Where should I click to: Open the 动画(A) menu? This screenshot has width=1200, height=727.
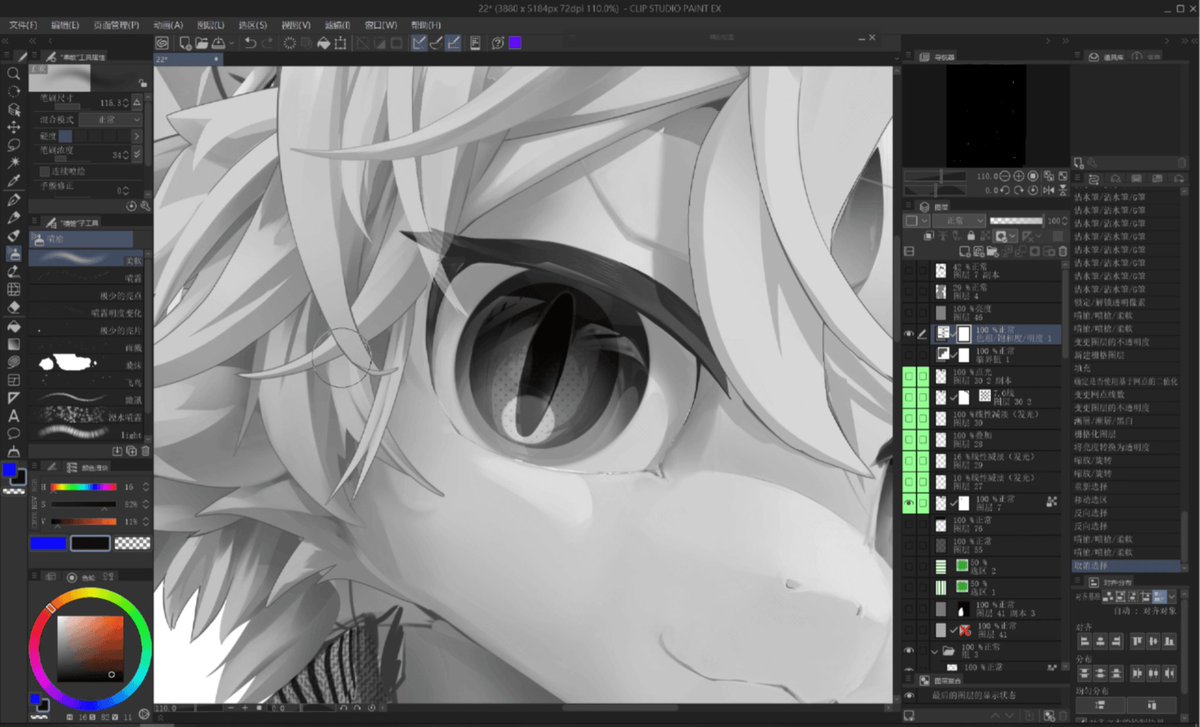(169, 24)
